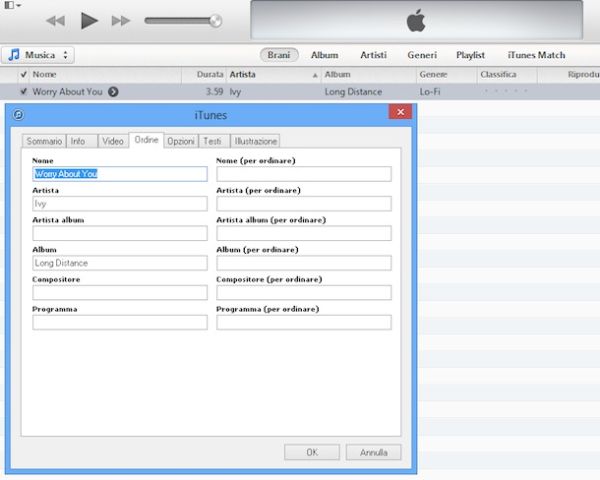Image resolution: width=600 pixels, height=480 pixels.
Task: Switch to the Playlist view
Action: point(471,55)
